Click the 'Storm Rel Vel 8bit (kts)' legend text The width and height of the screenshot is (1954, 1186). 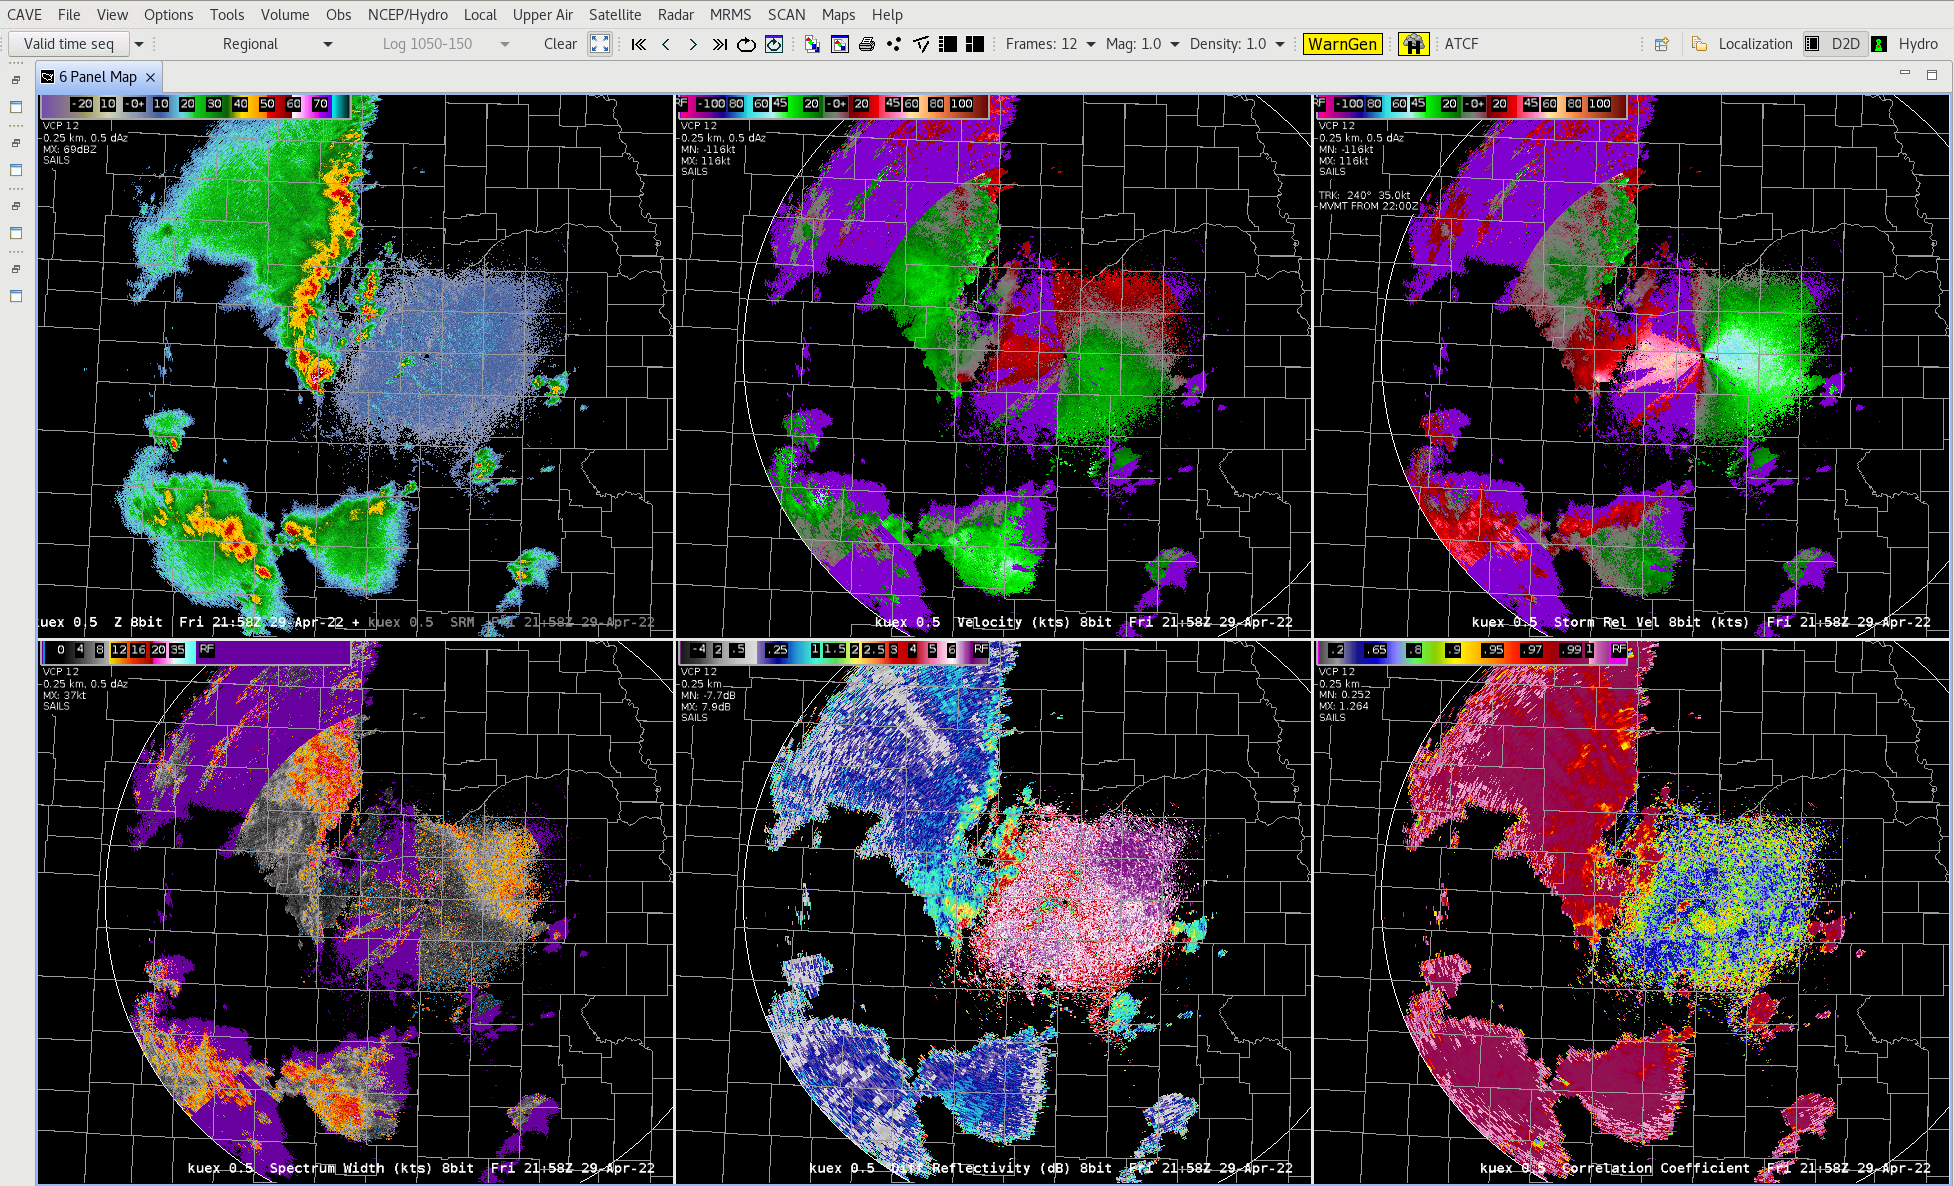1651,622
